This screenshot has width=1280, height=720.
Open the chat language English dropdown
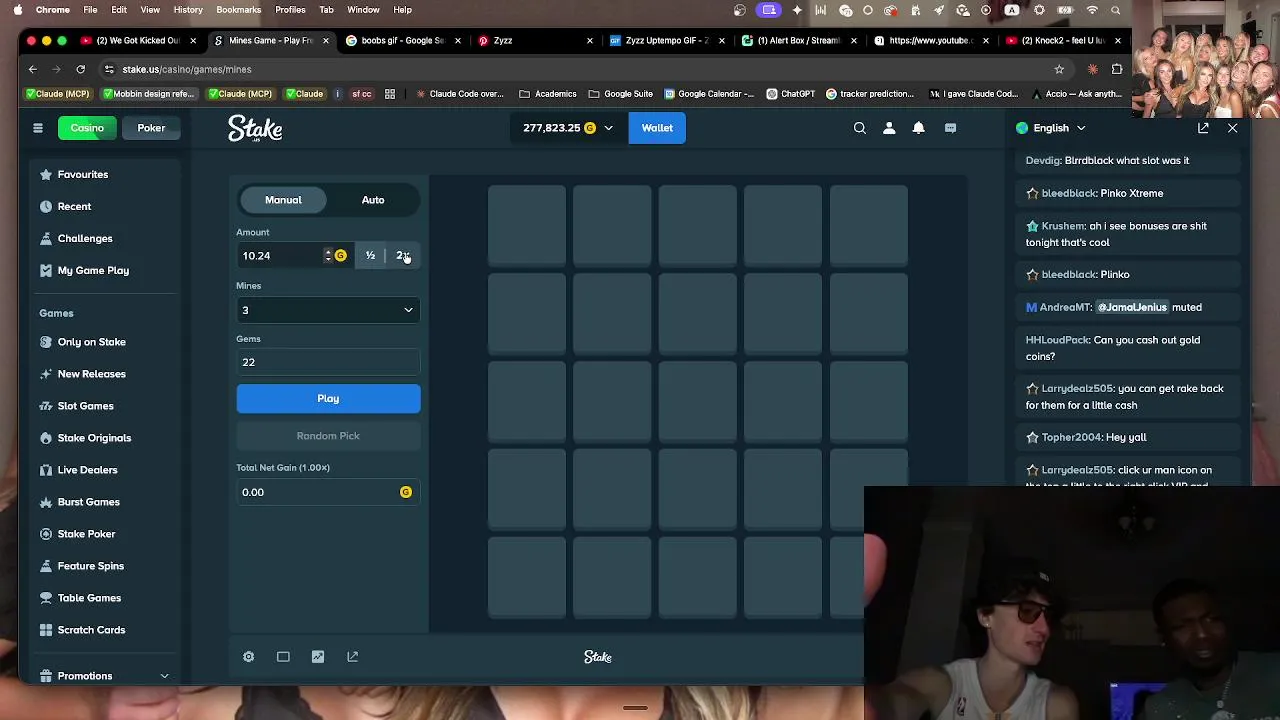[1051, 128]
